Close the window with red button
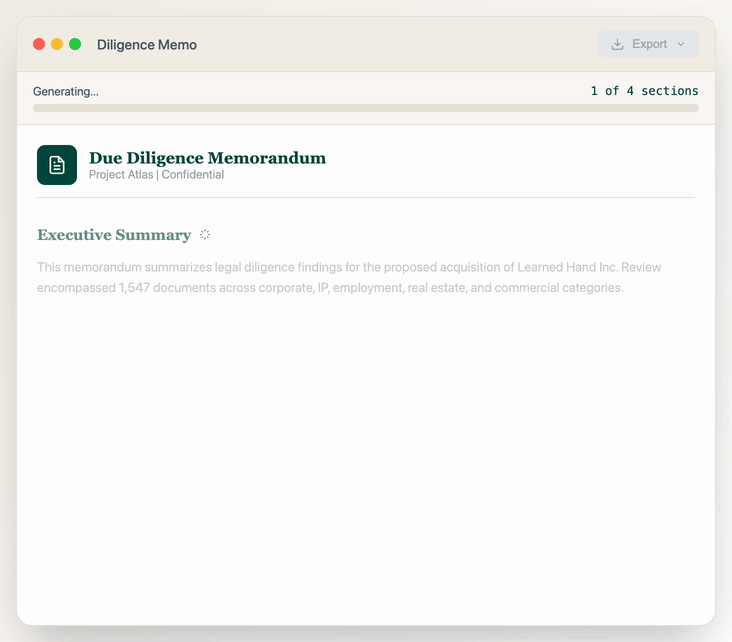Image resolution: width=732 pixels, height=642 pixels. pyautogui.click(x=39, y=44)
